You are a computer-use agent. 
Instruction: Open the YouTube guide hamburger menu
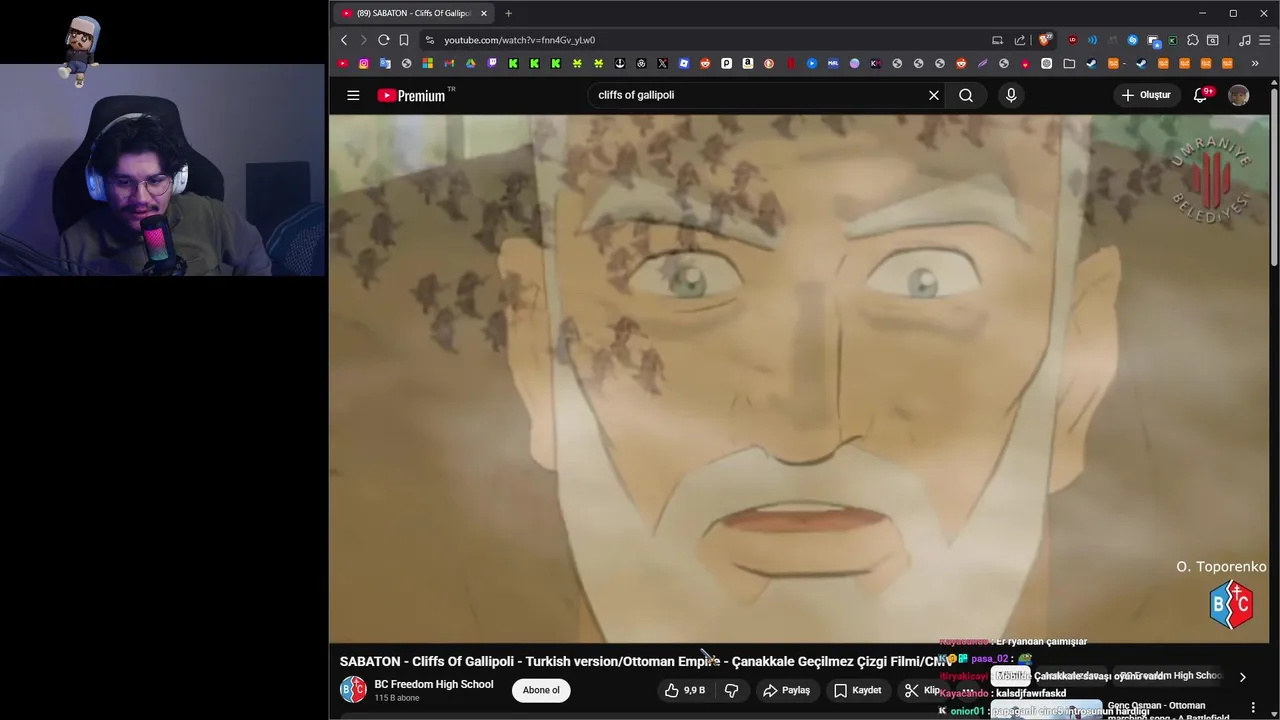click(353, 95)
